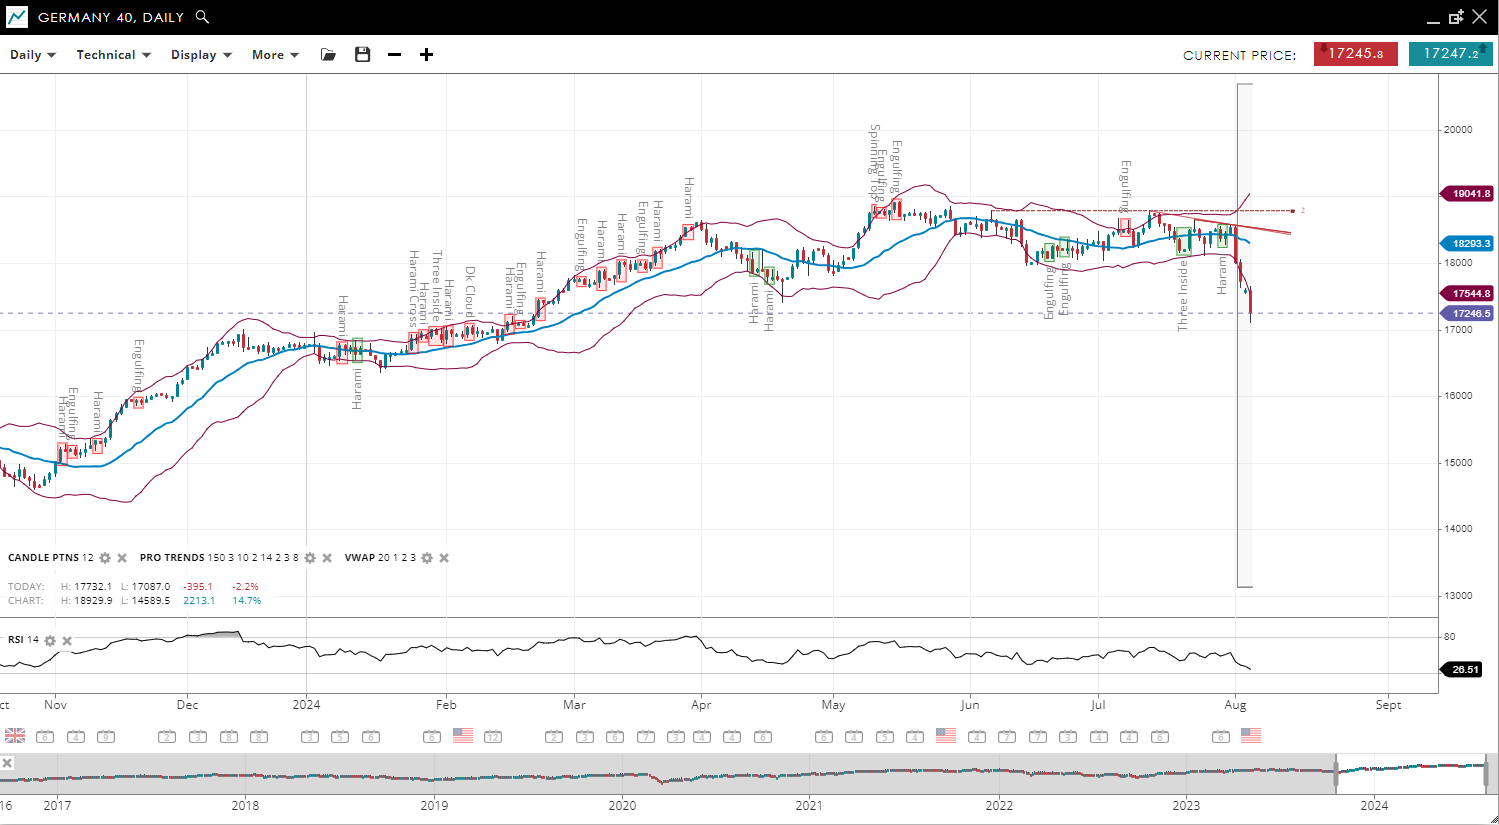Zoom out with the minus icon

(x=395, y=55)
